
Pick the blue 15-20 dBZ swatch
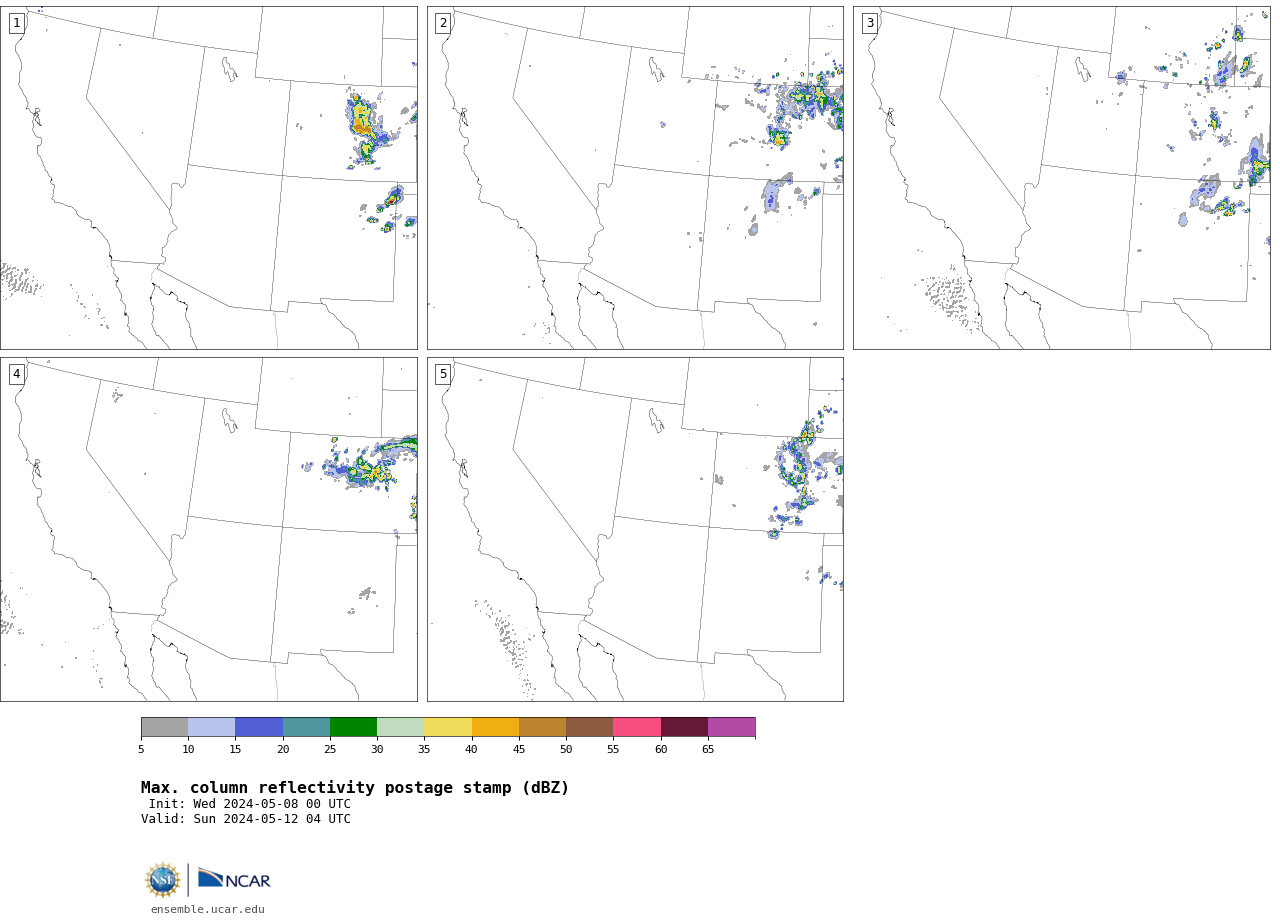(x=259, y=727)
